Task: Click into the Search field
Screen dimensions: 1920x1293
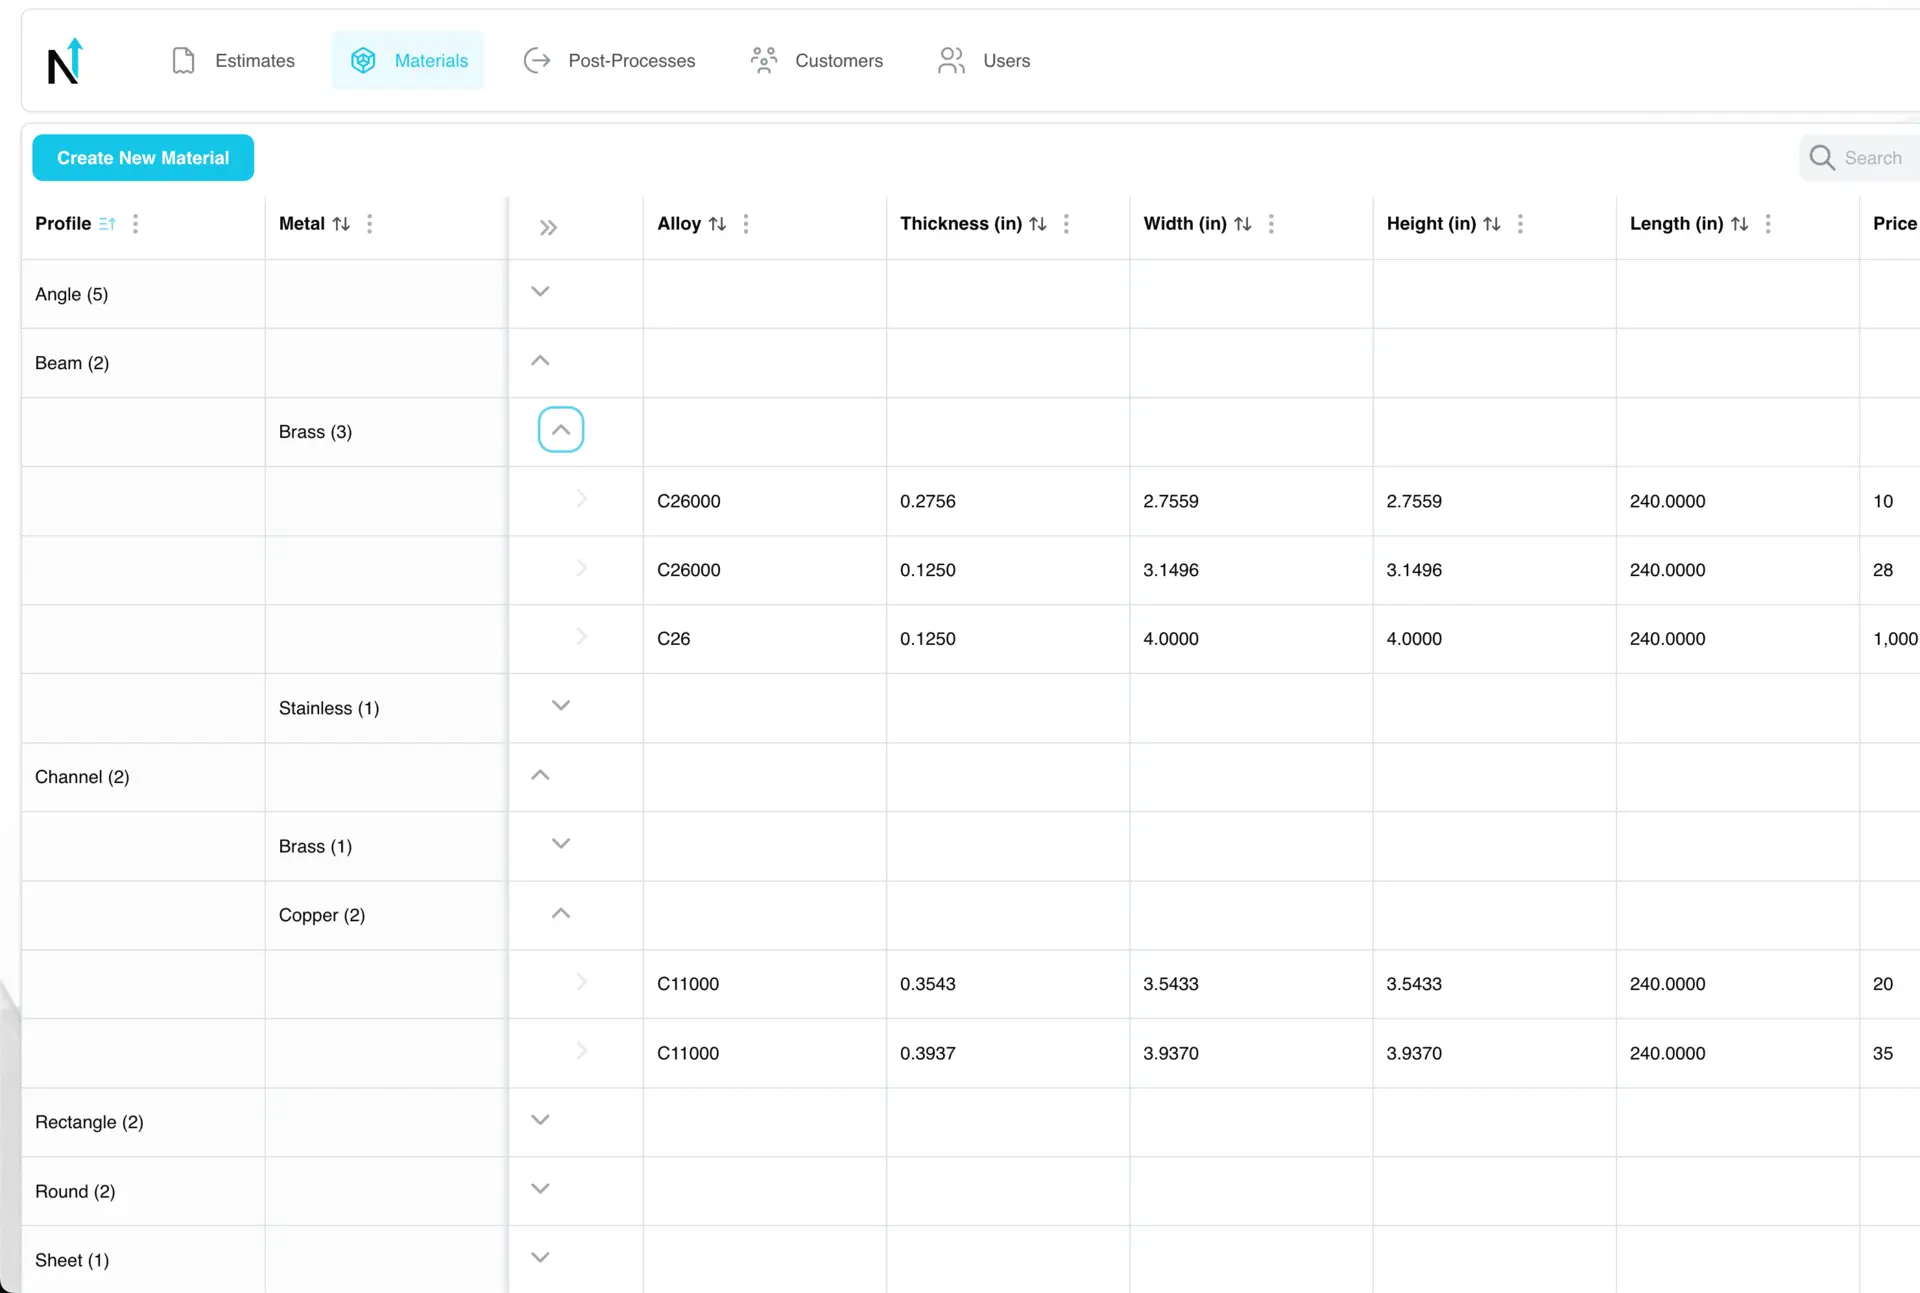Action: coord(1872,158)
